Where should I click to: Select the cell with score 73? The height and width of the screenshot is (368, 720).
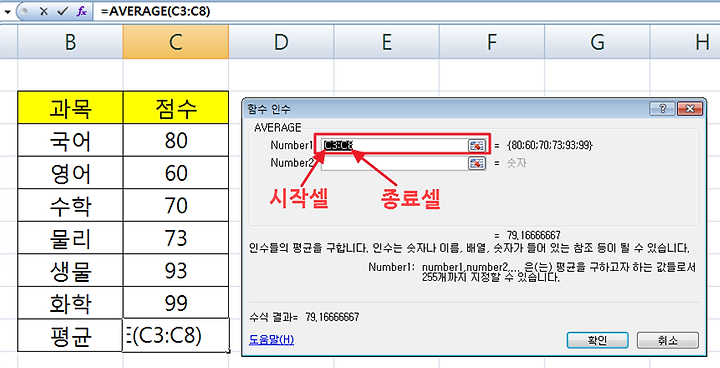tap(176, 238)
